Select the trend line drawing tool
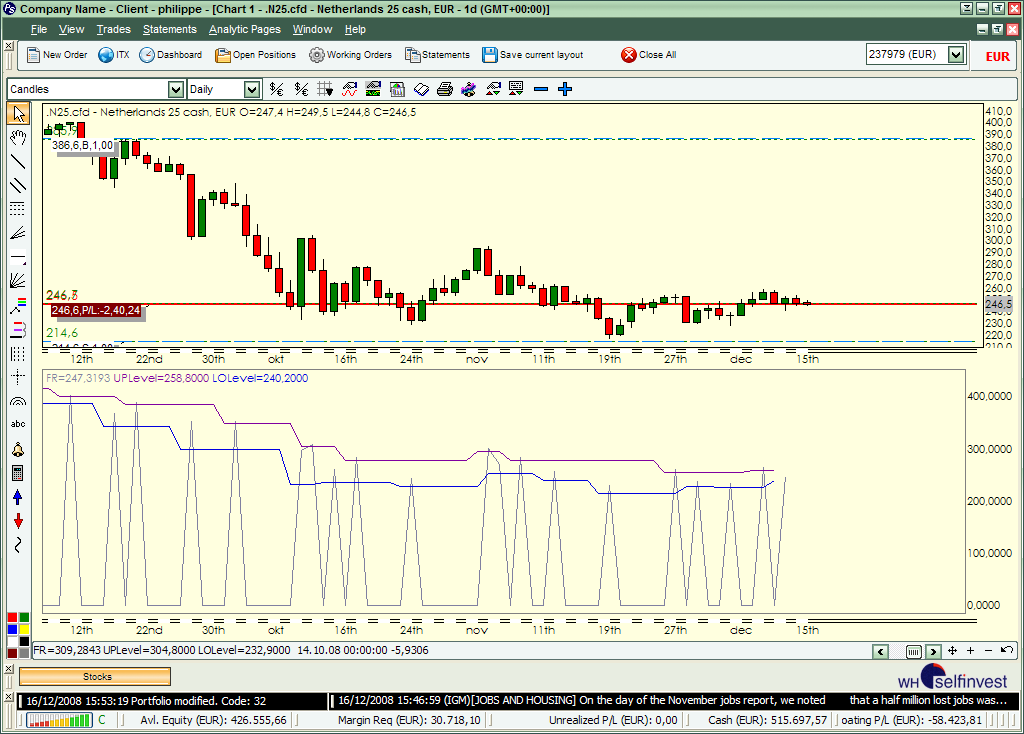 coord(14,163)
